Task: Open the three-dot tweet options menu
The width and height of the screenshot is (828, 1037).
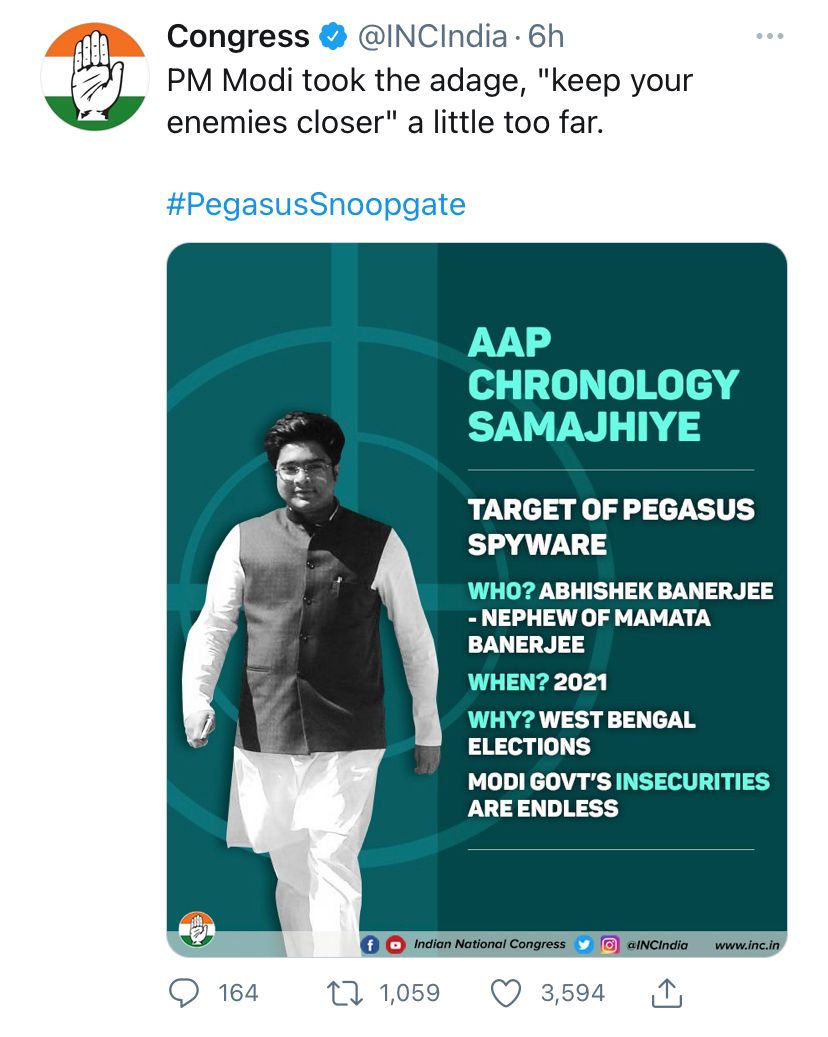Action: coord(770,36)
